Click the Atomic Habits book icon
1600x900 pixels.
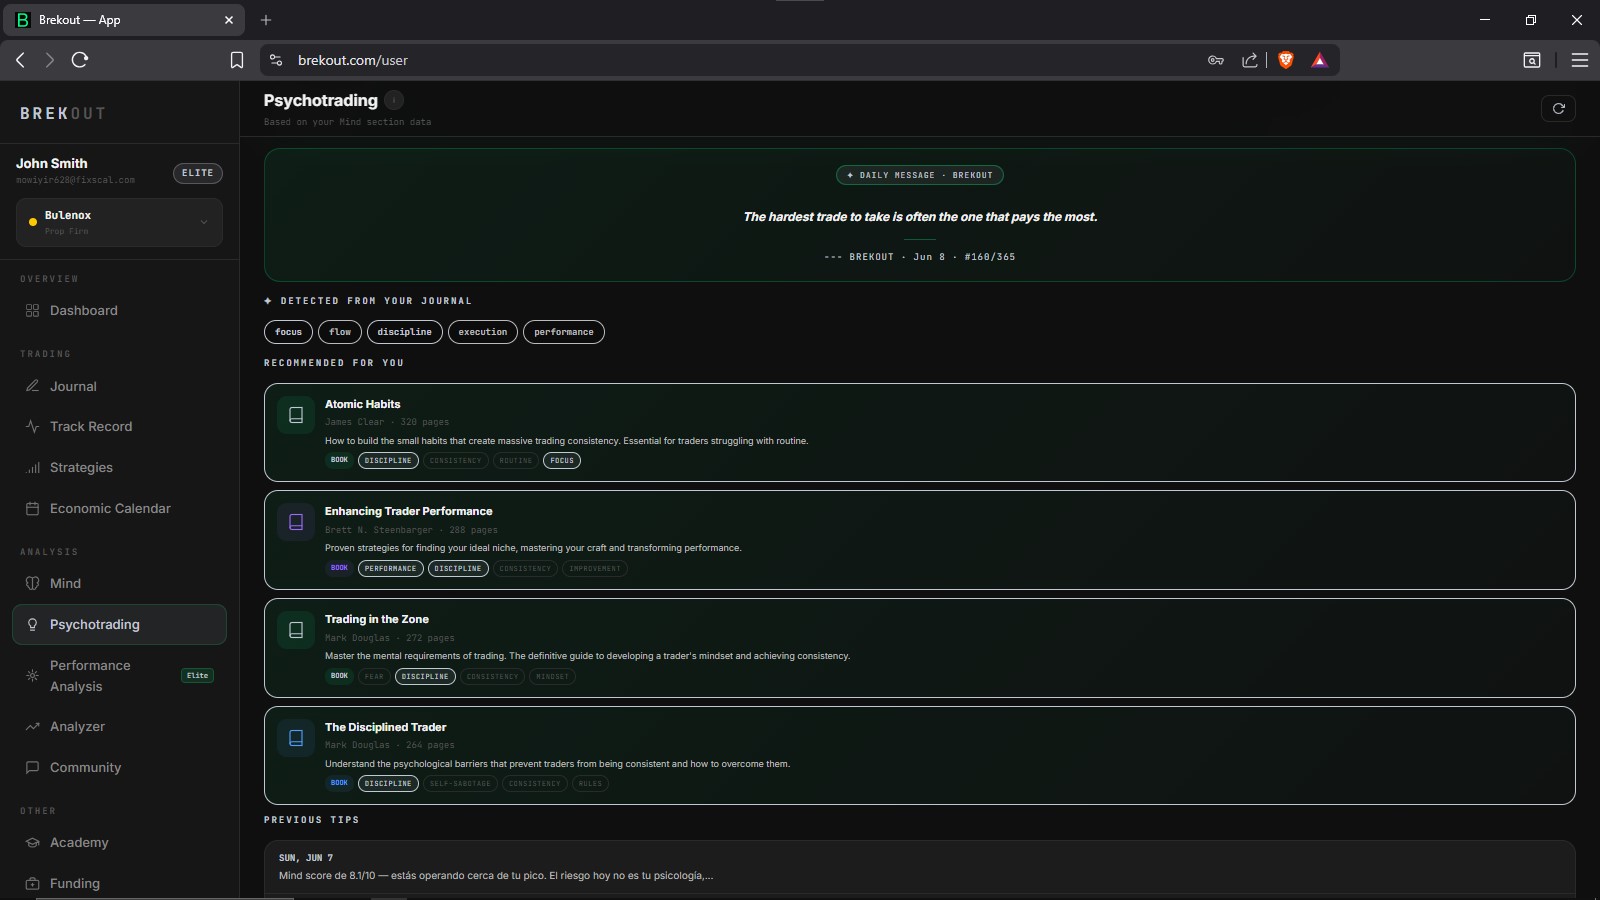tap(296, 415)
